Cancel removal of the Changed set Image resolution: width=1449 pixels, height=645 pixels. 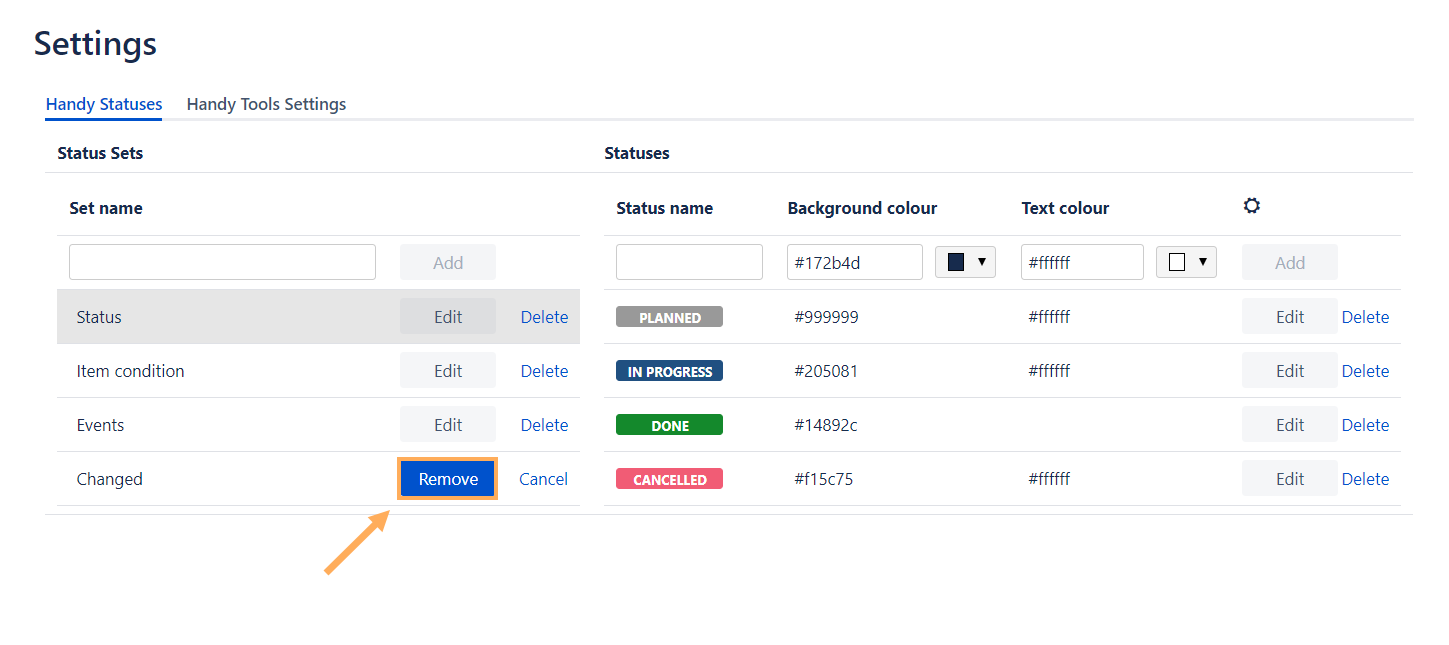coord(543,479)
